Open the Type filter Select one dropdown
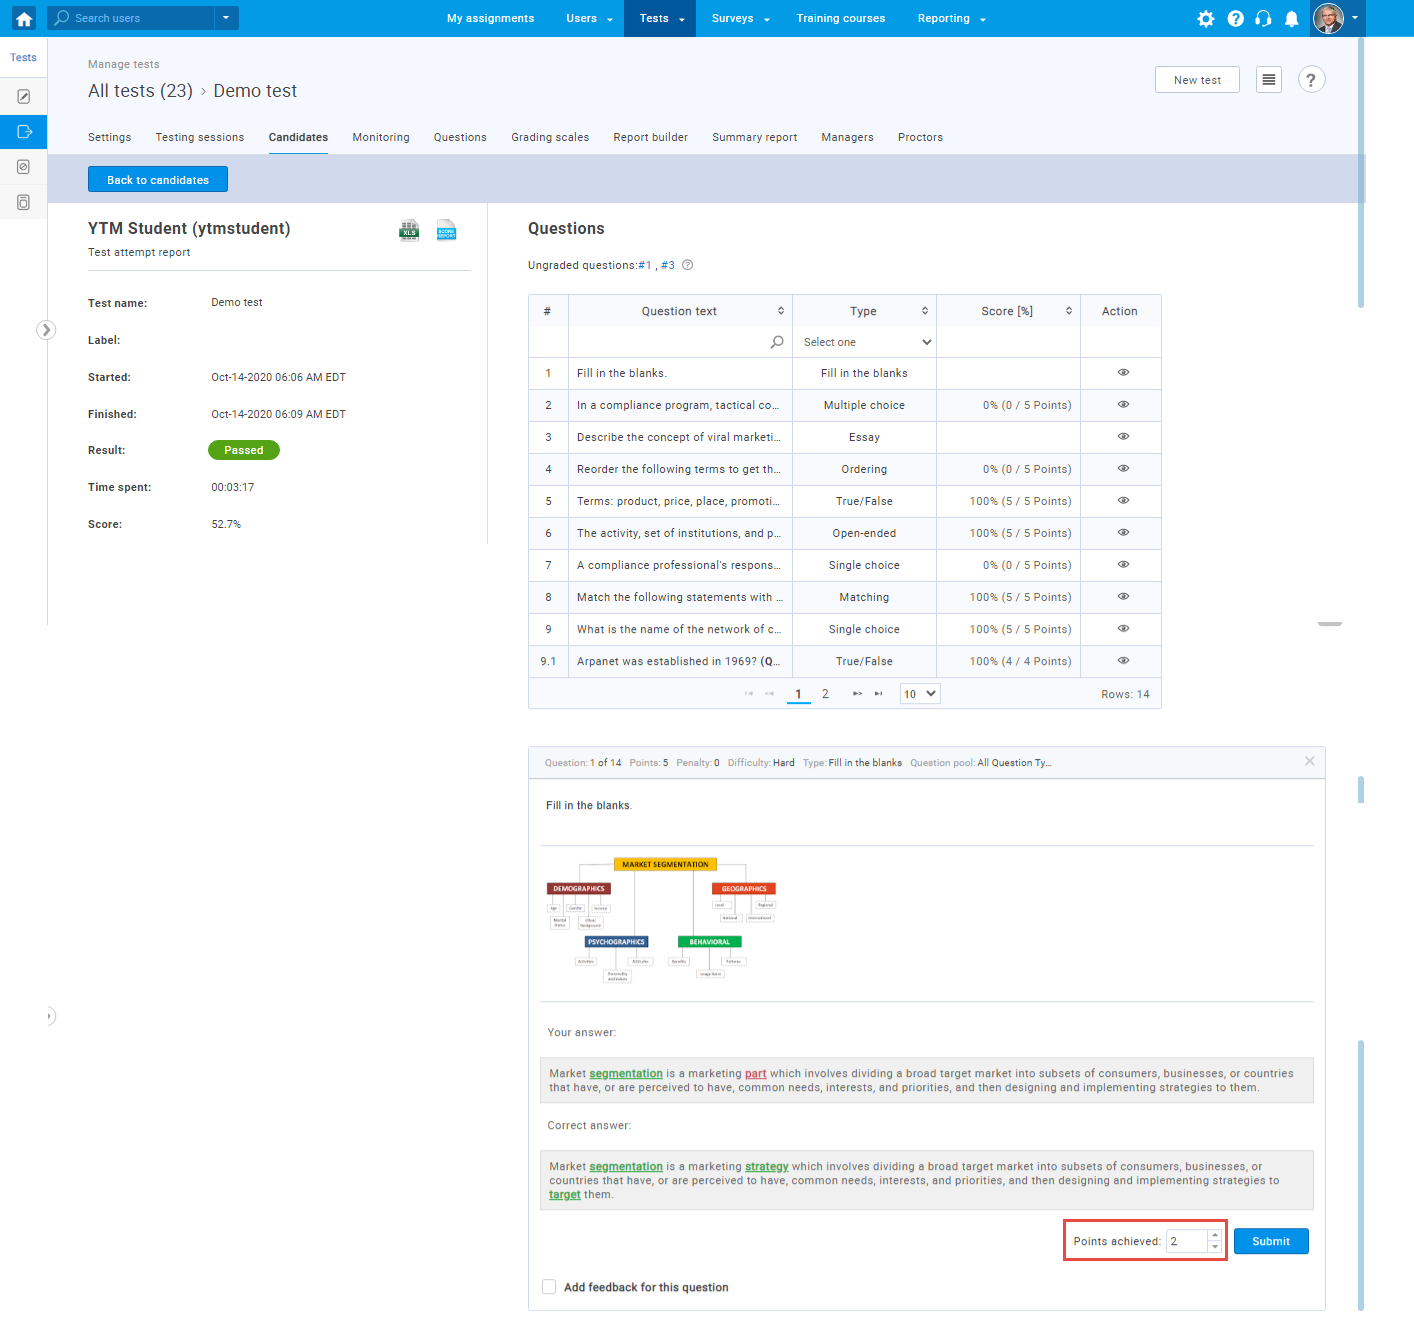This screenshot has height=1318, width=1414. pos(865,342)
